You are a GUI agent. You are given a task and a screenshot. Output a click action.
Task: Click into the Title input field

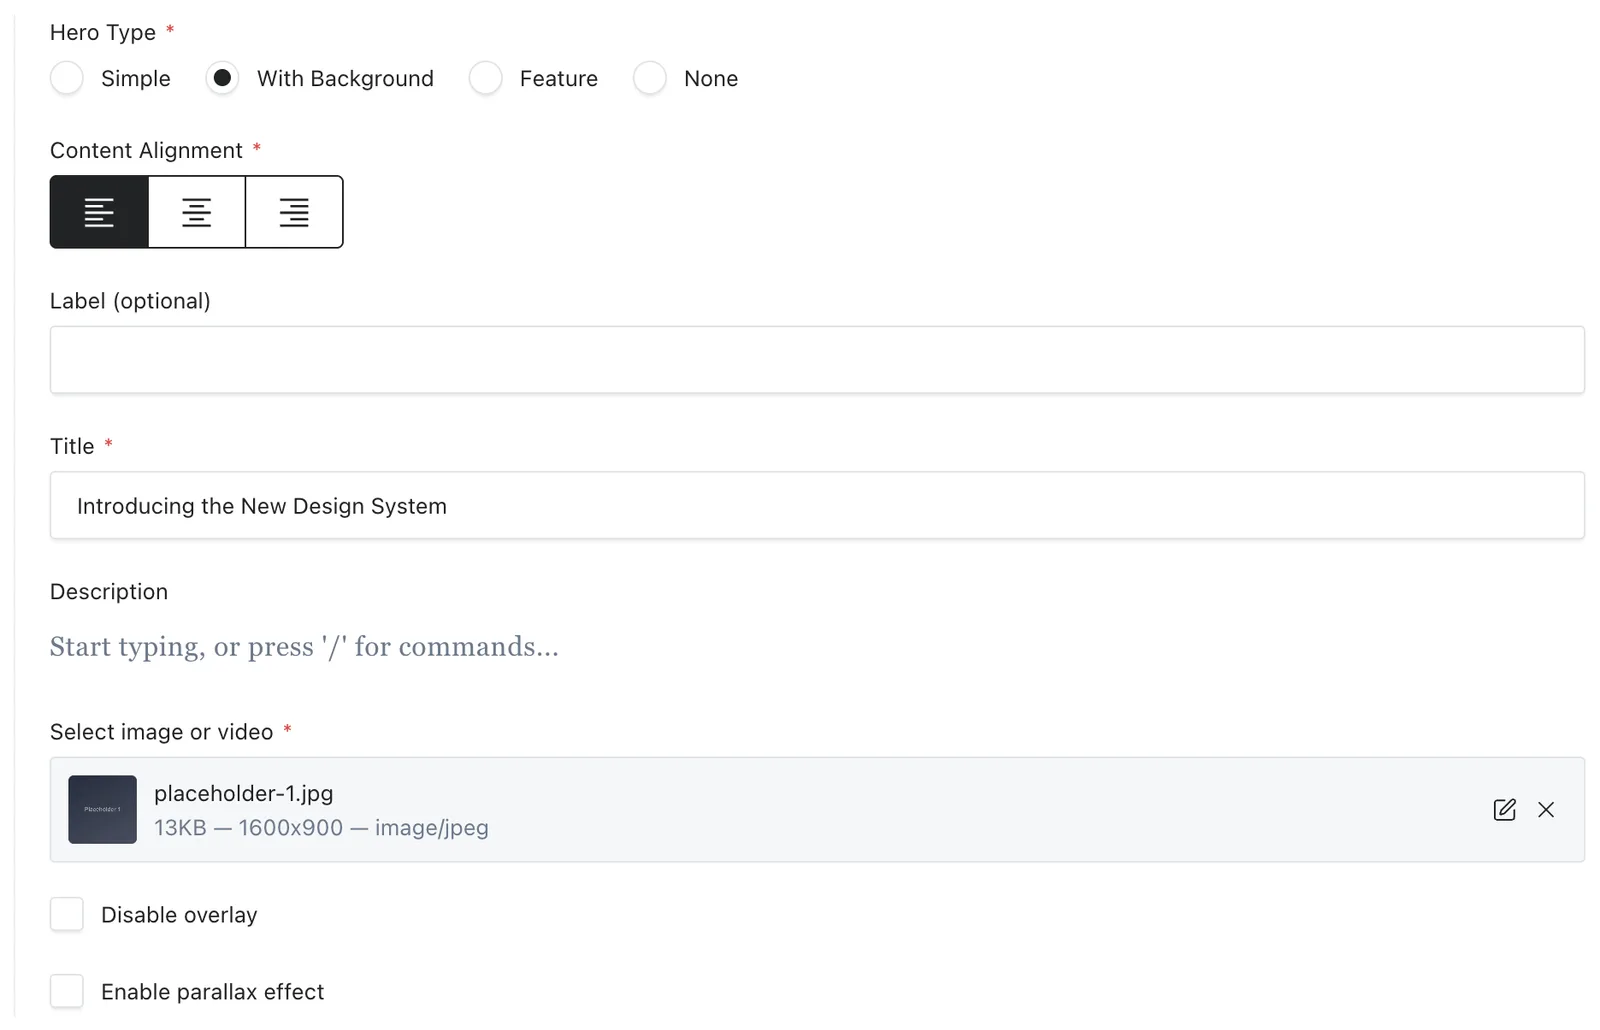point(817,506)
